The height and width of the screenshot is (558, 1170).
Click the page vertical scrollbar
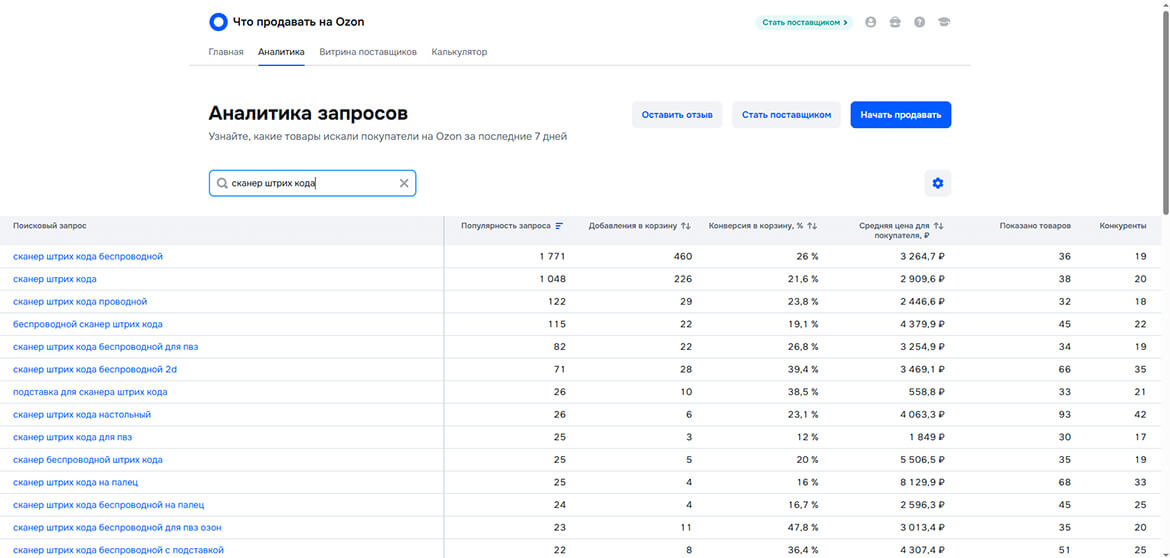coord(1166,112)
